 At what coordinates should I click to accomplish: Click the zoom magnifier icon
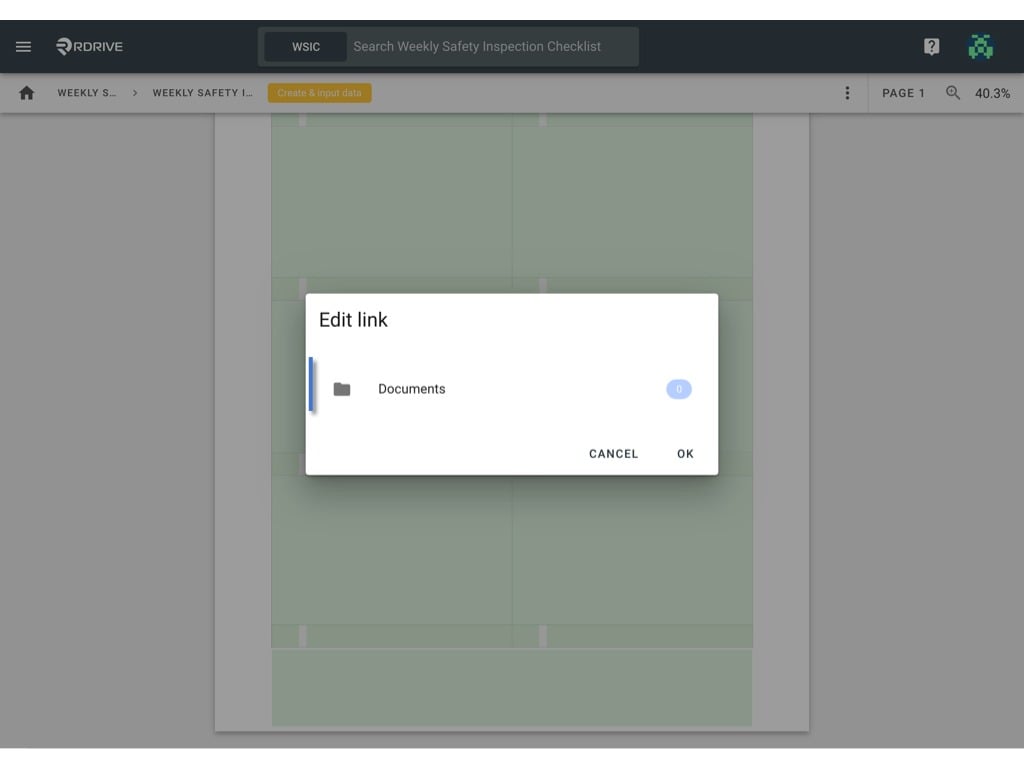[953, 93]
